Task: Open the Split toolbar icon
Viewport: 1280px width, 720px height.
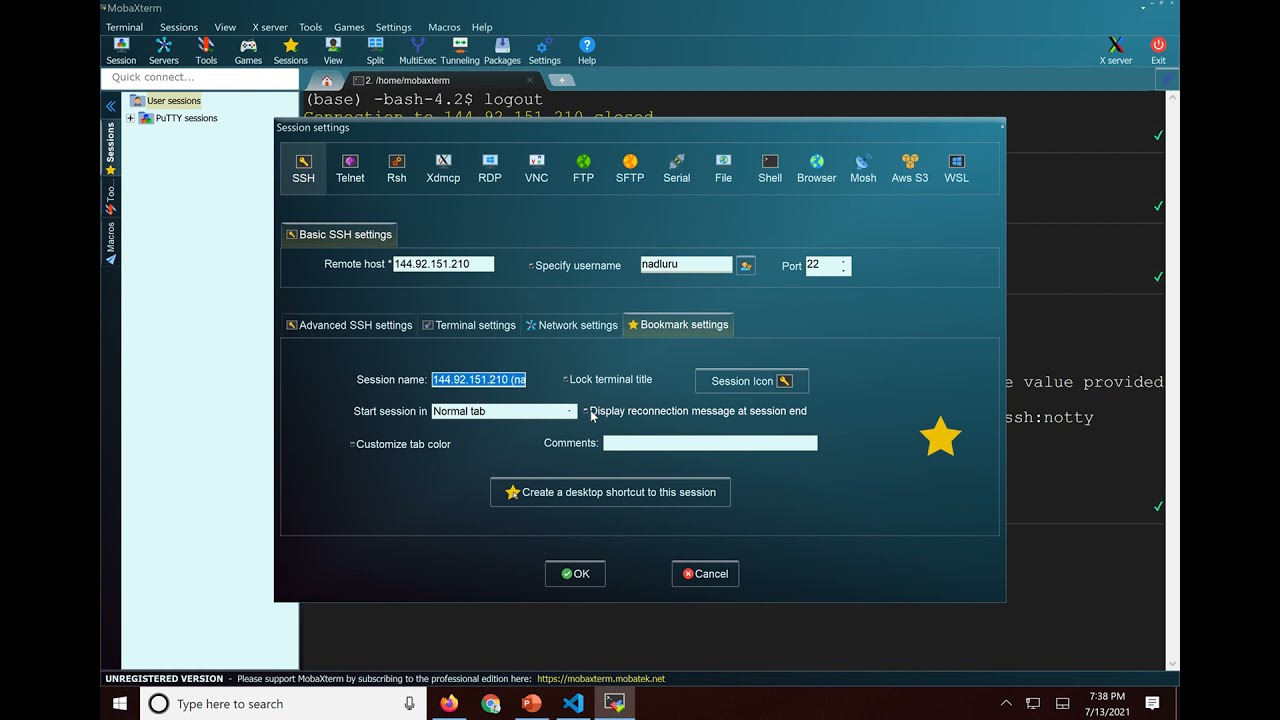Action: point(375,51)
